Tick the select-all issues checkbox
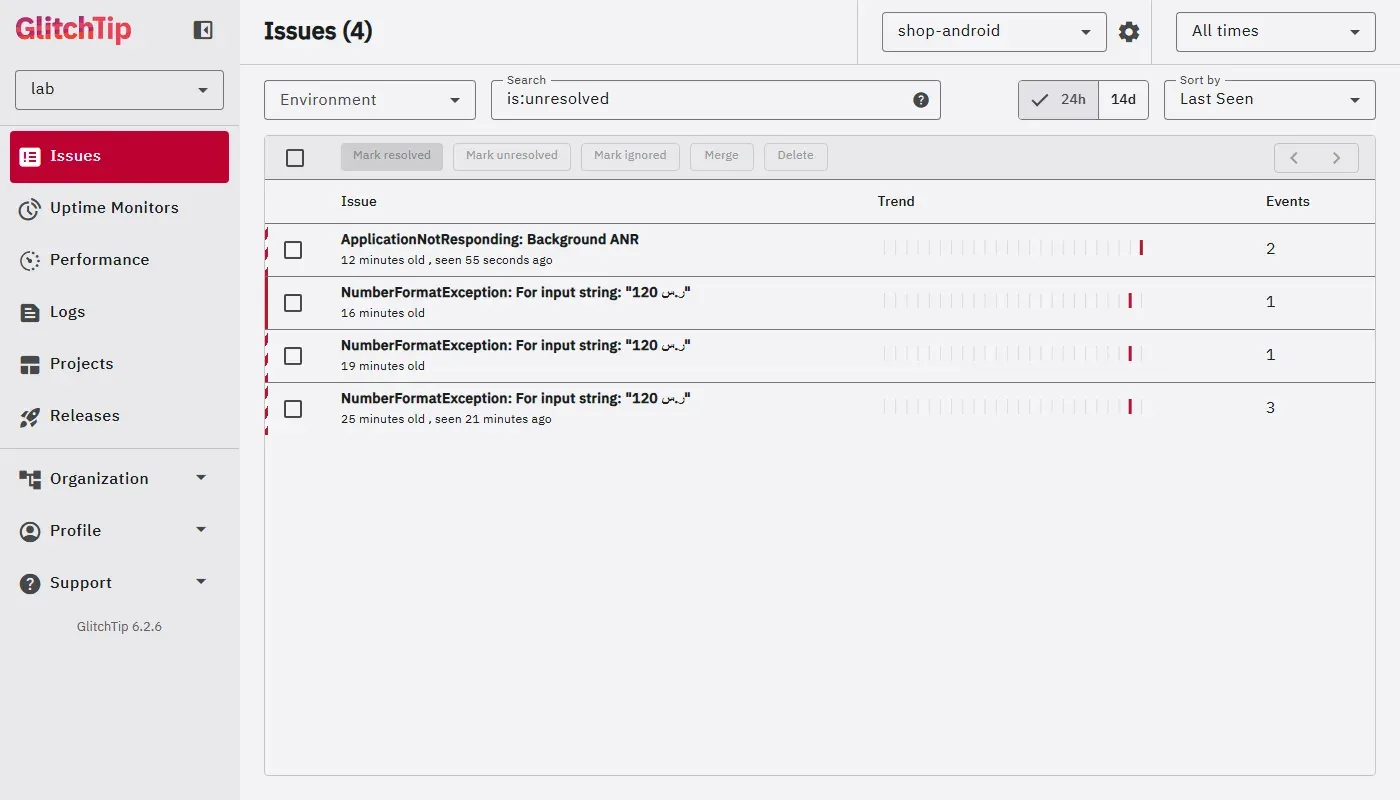The image size is (1400, 800). pyautogui.click(x=295, y=158)
